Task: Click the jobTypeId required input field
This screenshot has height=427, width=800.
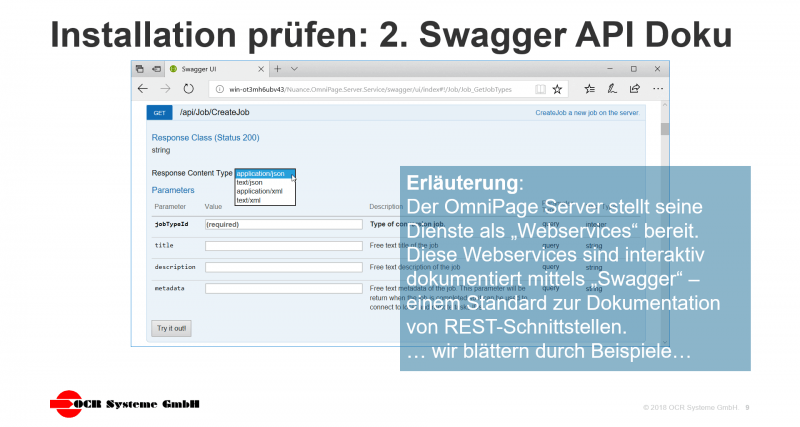Action: coord(284,224)
